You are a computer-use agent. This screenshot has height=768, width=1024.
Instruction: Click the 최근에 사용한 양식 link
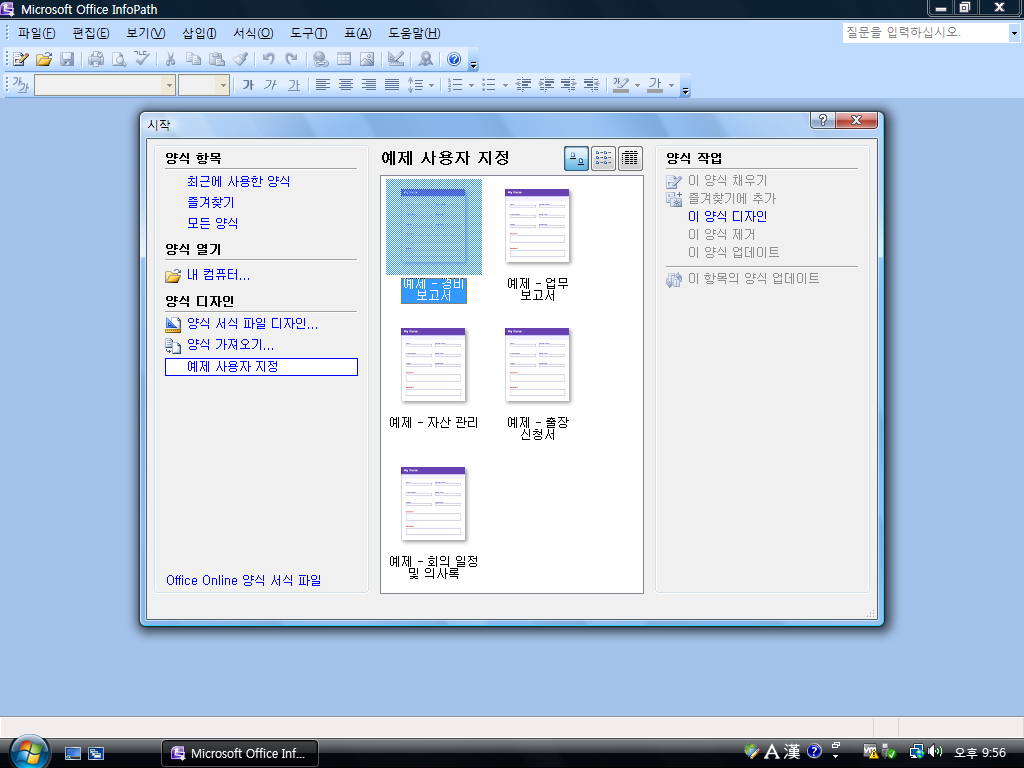tap(238, 182)
